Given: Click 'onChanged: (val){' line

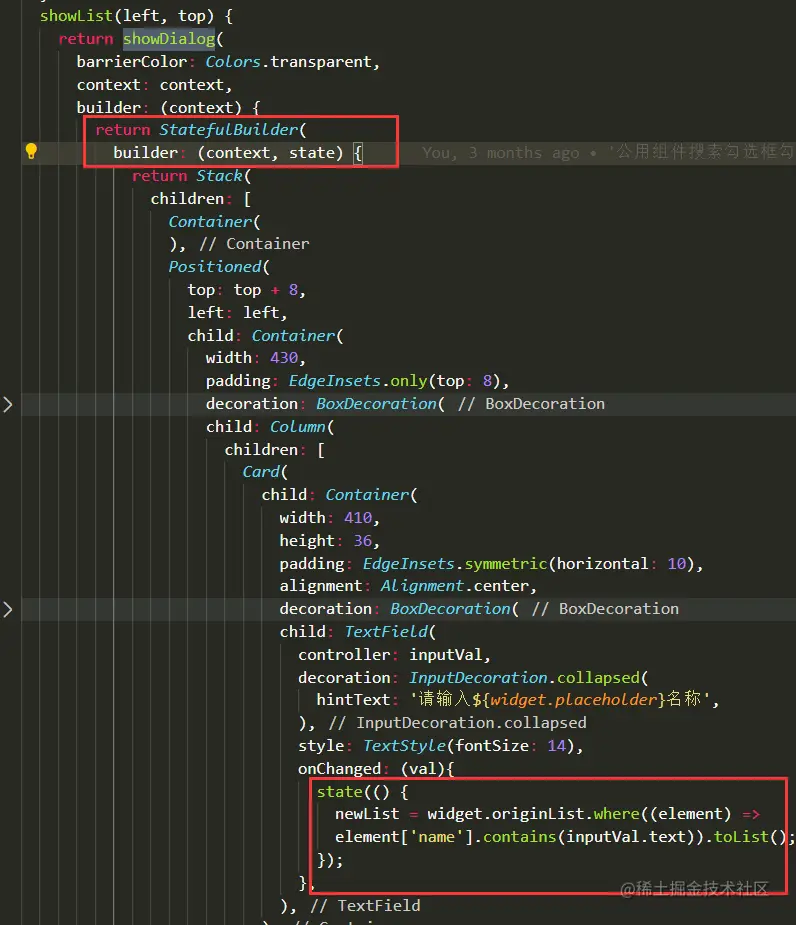Looking at the screenshot, I should [376, 769].
